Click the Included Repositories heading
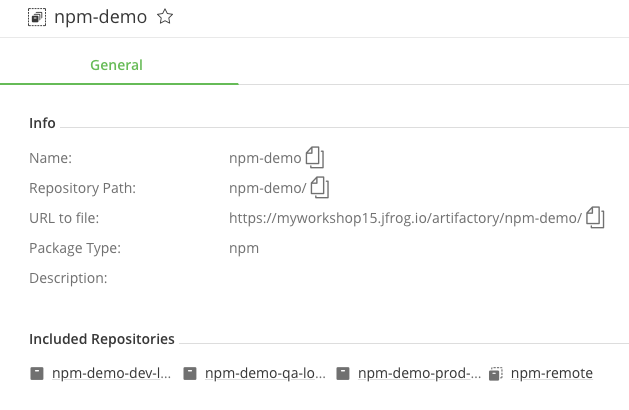This screenshot has height=410, width=629. click(102, 339)
